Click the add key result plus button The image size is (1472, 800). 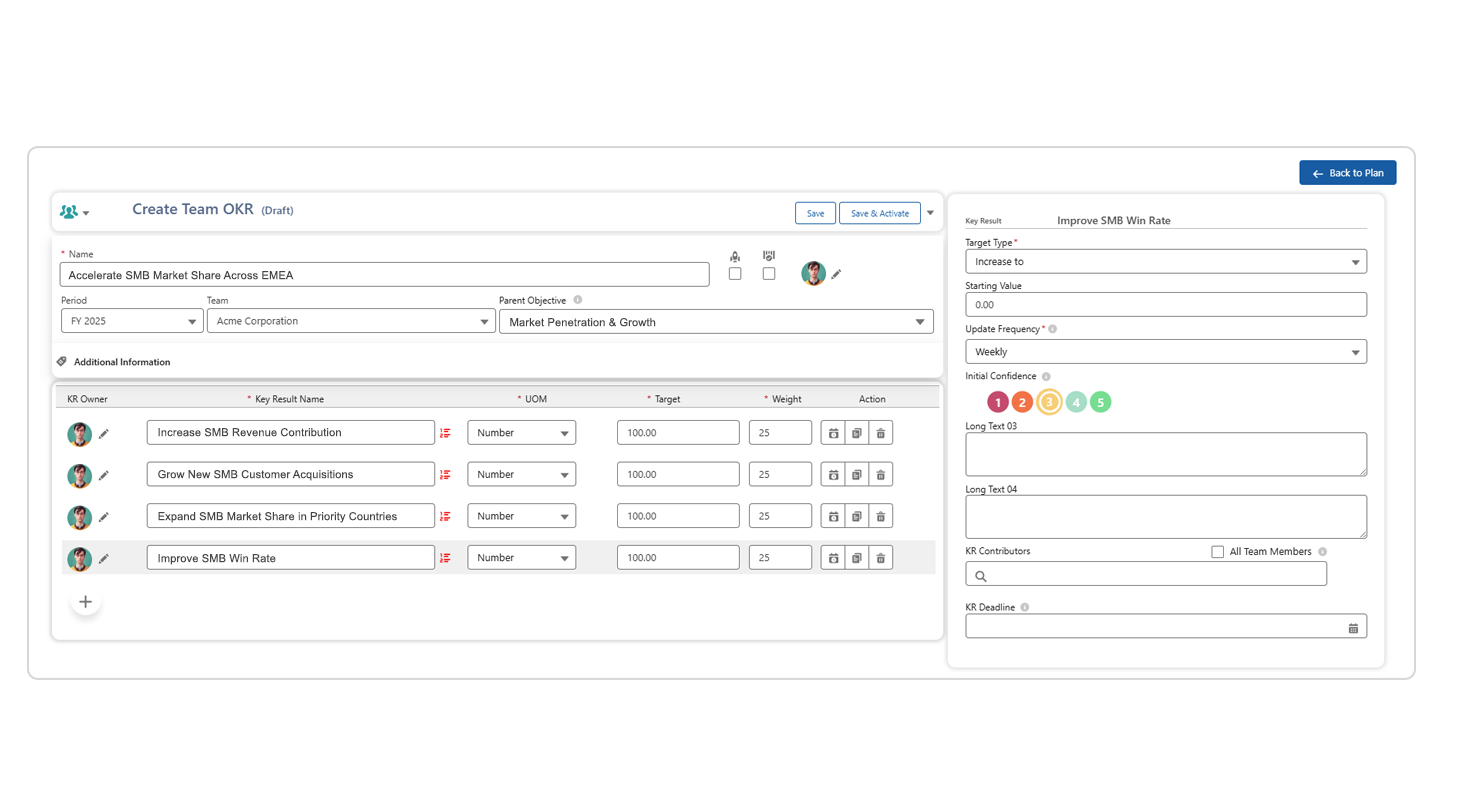(86, 602)
